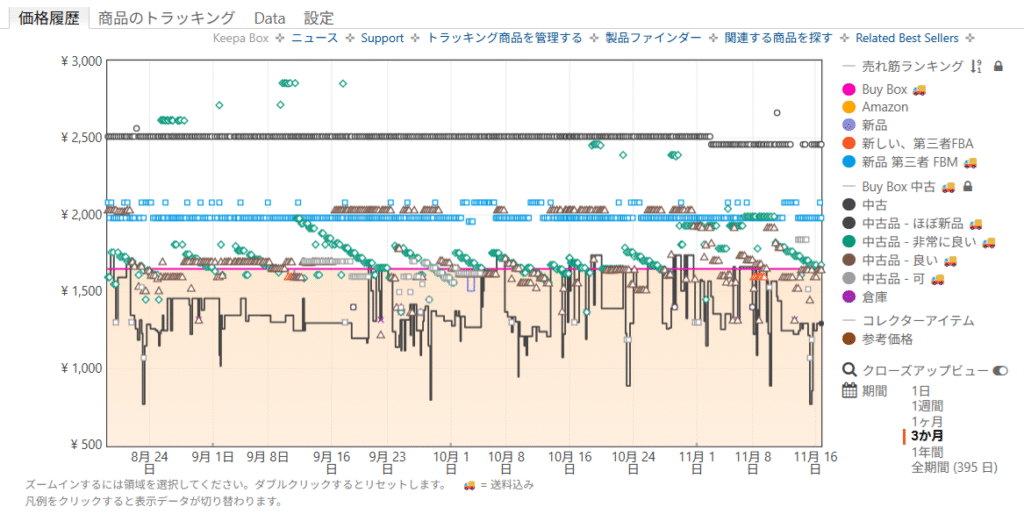Viewport: 1024px width, 514px height.
Task: Click the magnifier icon for クローズアップビュー
Action: pyautogui.click(x=849, y=370)
